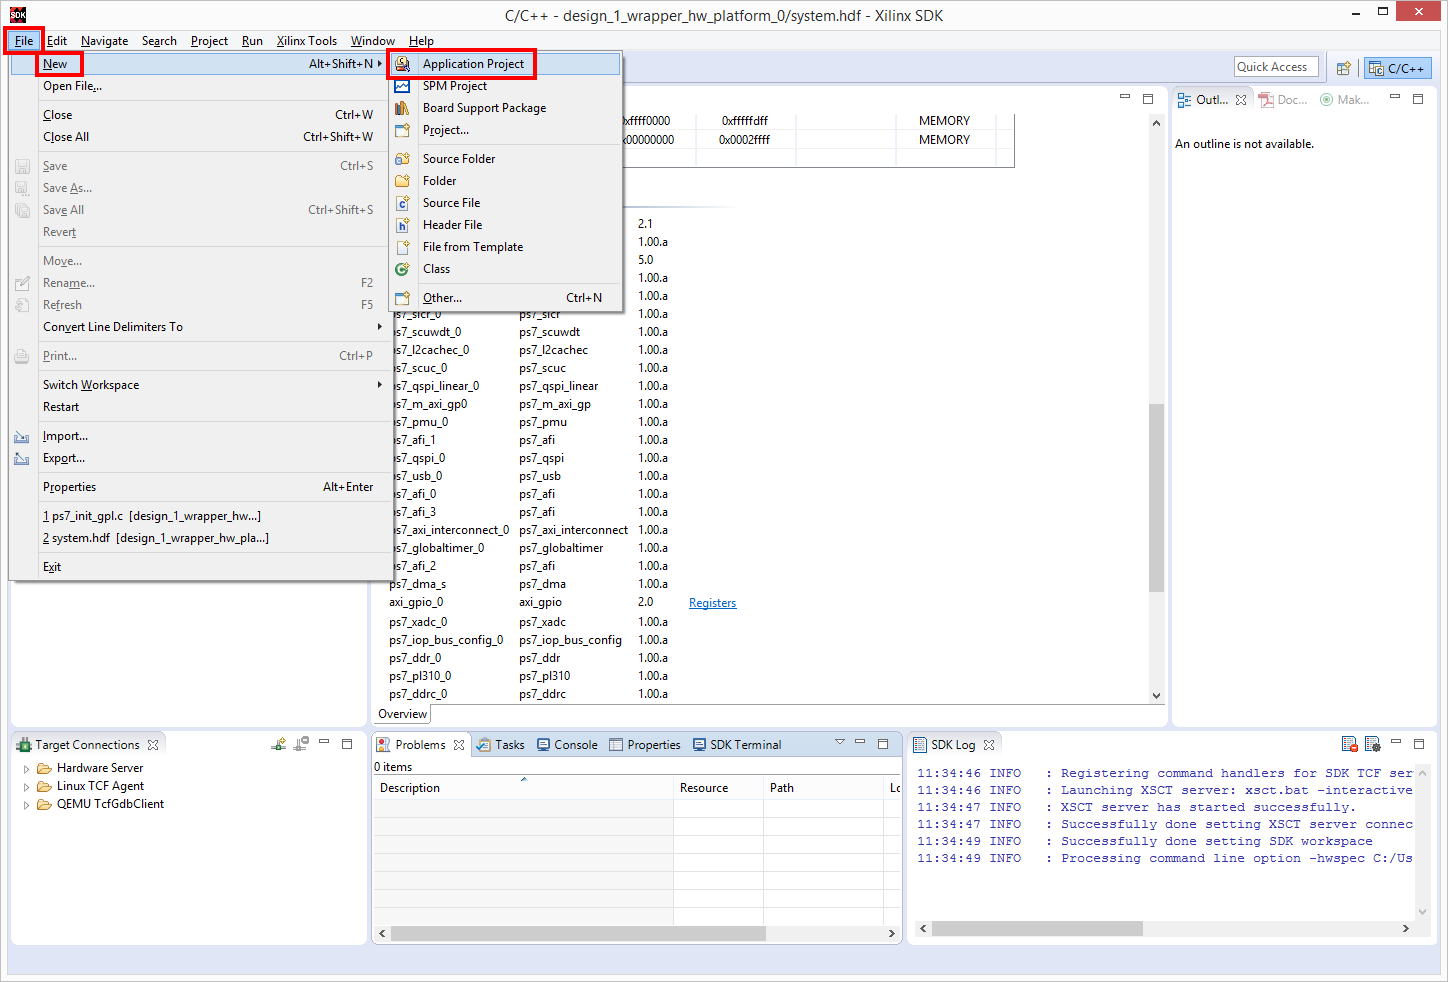Click Exit in File menu
Viewport: 1448px width, 982px height.
[52, 567]
